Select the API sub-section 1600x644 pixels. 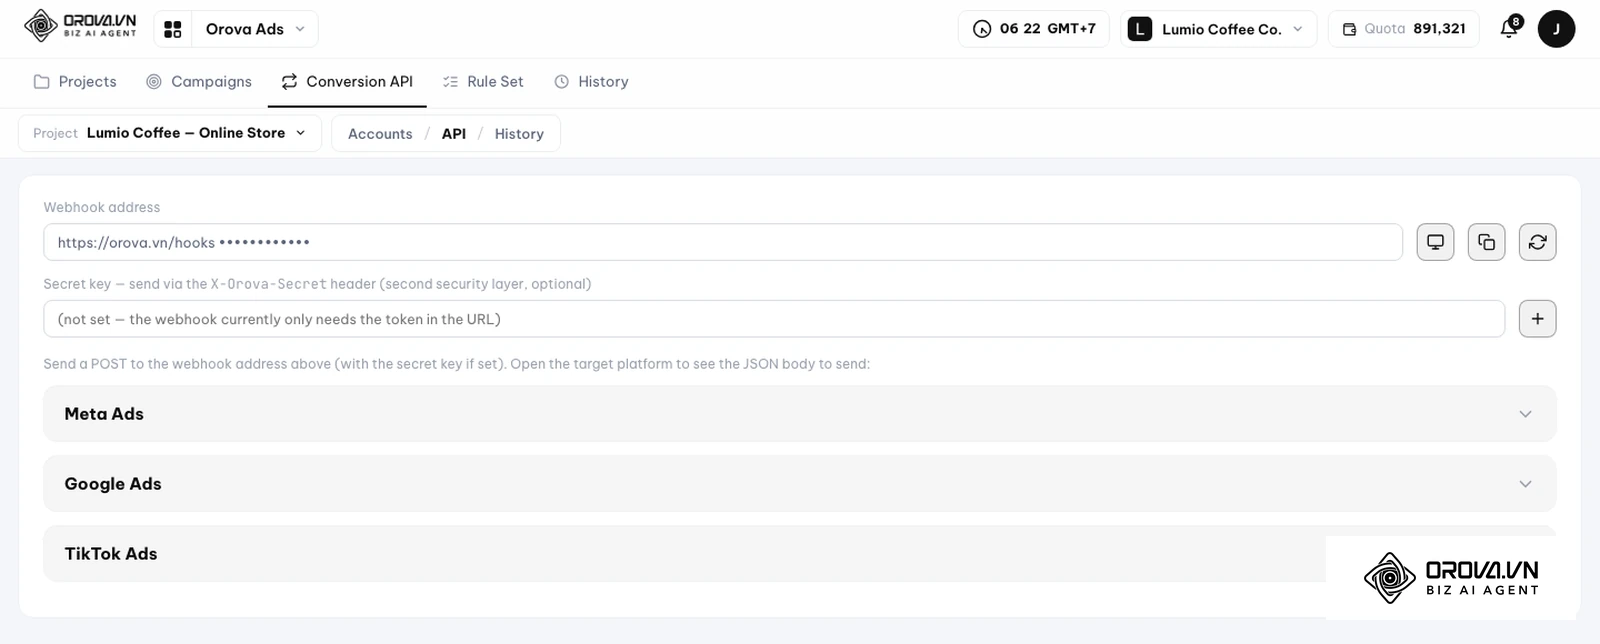[x=454, y=134]
